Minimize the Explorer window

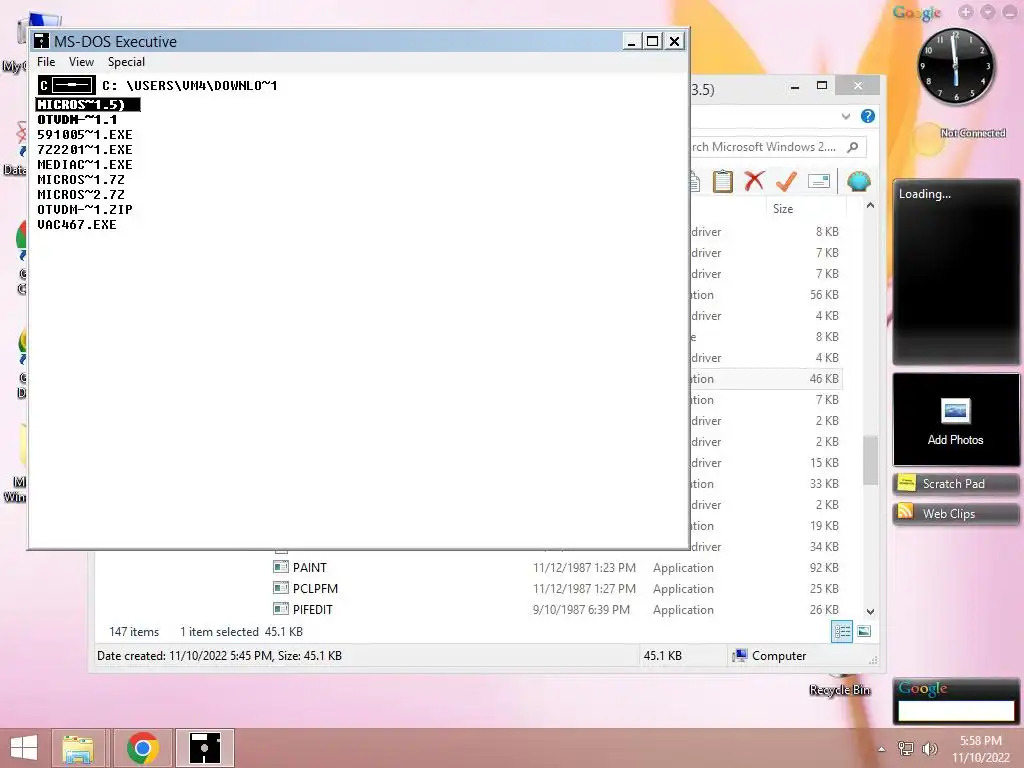[x=795, y=86]
